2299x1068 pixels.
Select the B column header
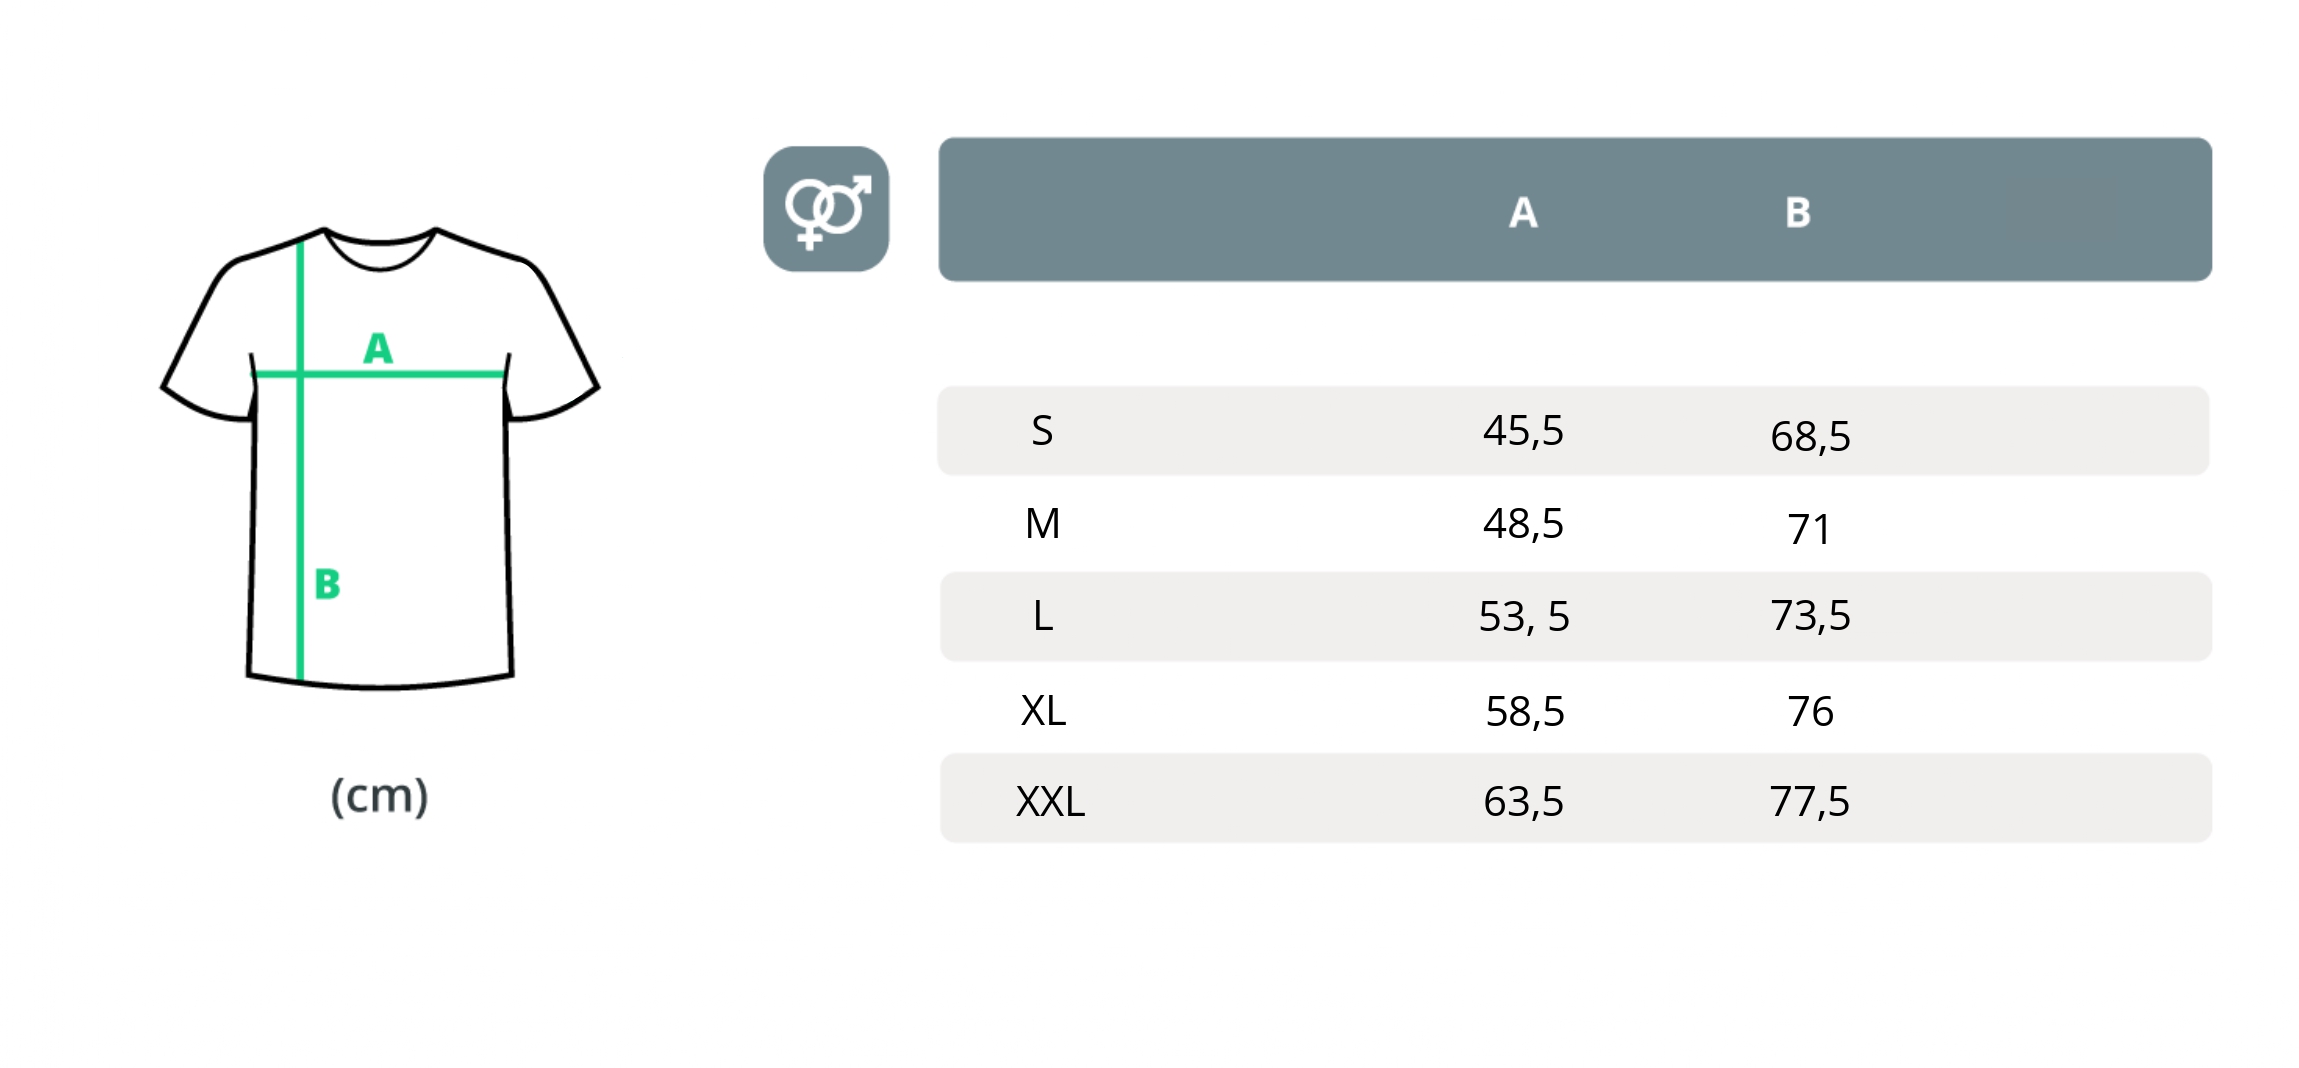[x=1797, y=212]
